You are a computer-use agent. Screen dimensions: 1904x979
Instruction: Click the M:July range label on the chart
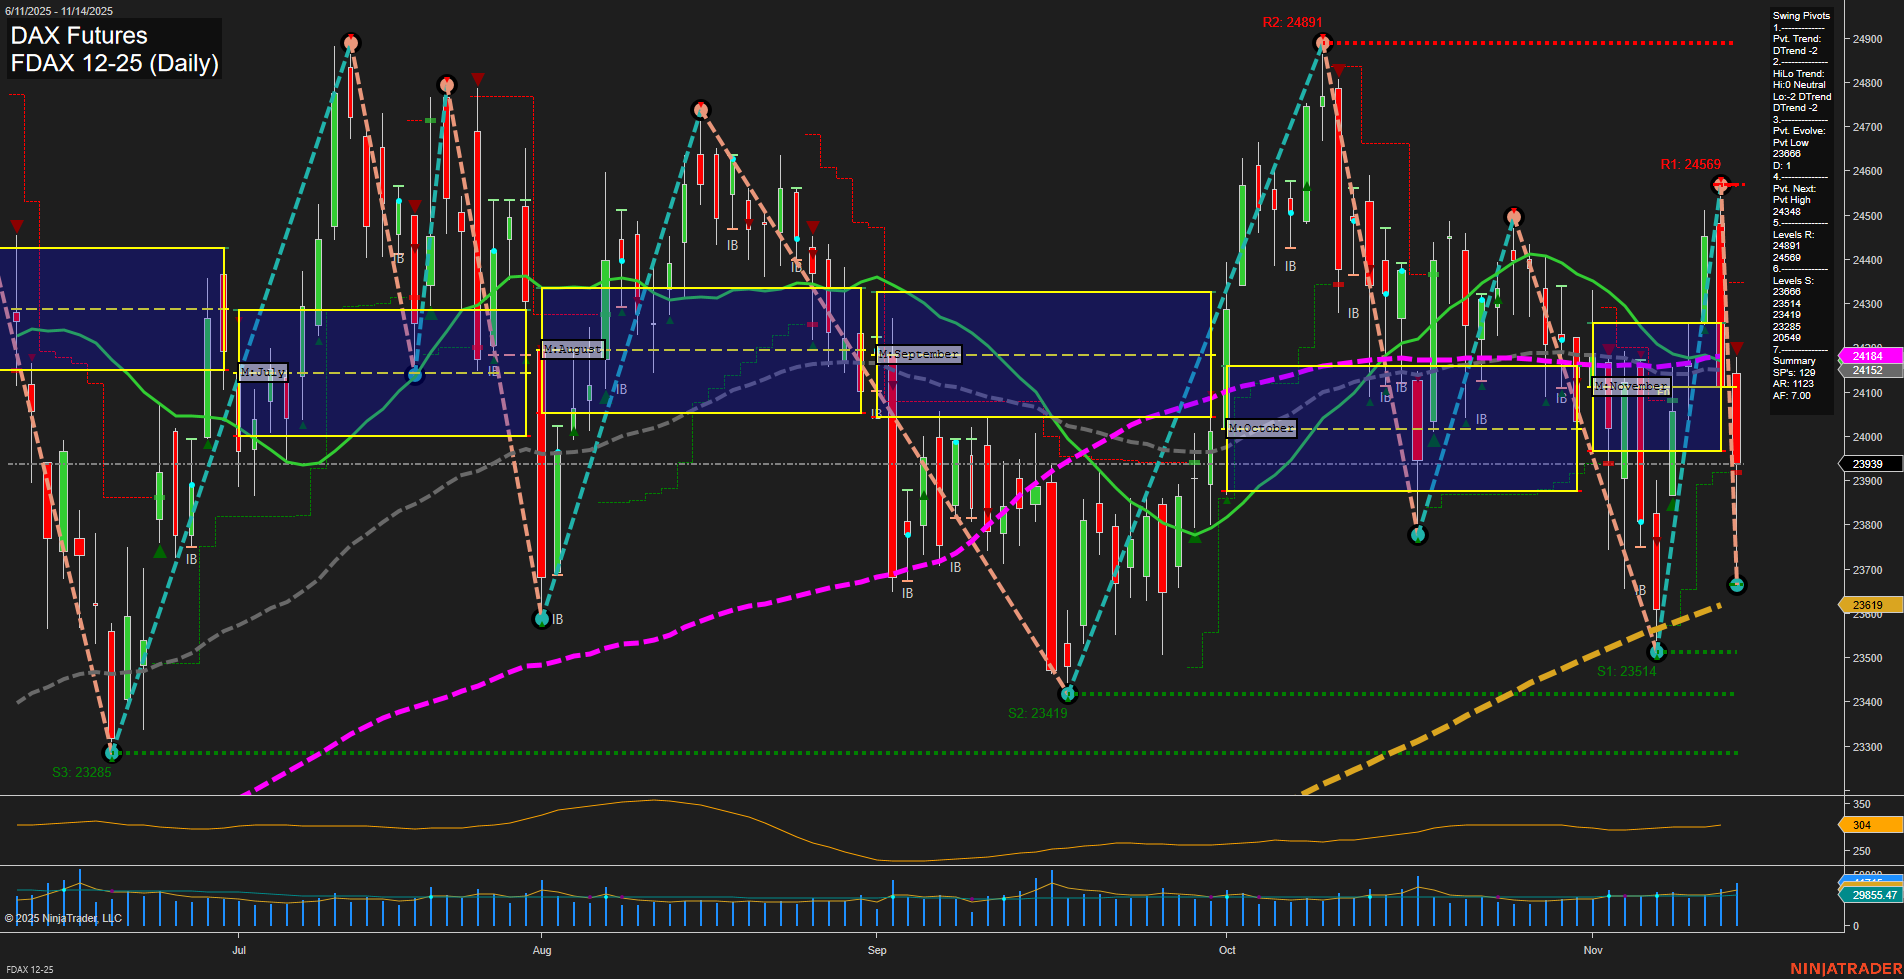[262, 371]
